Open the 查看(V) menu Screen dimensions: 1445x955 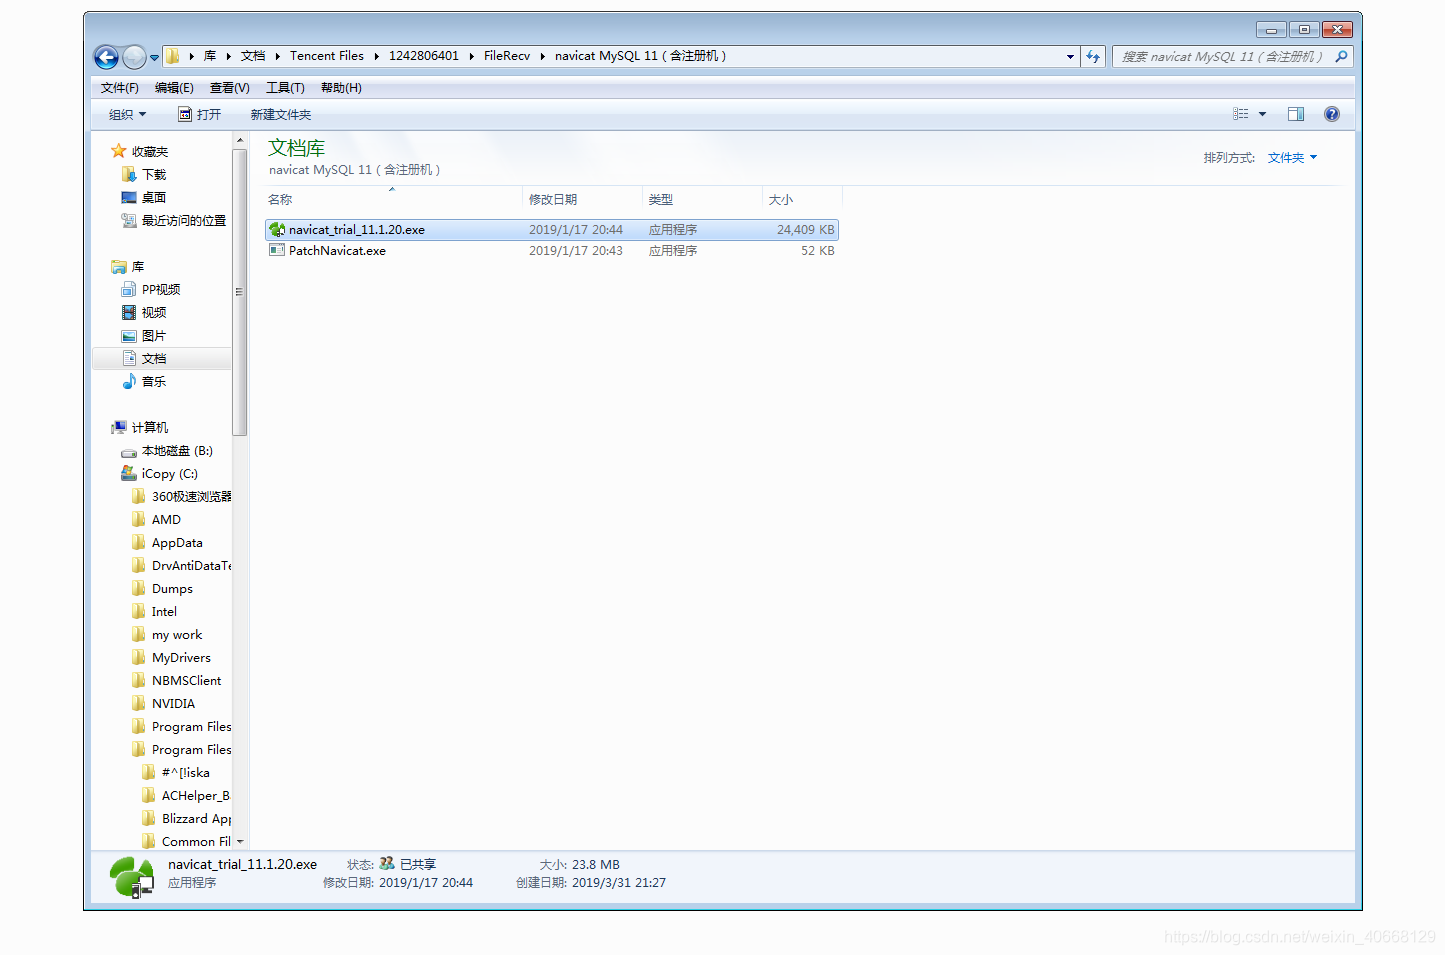pyautogui.click(x=229, y=88)
